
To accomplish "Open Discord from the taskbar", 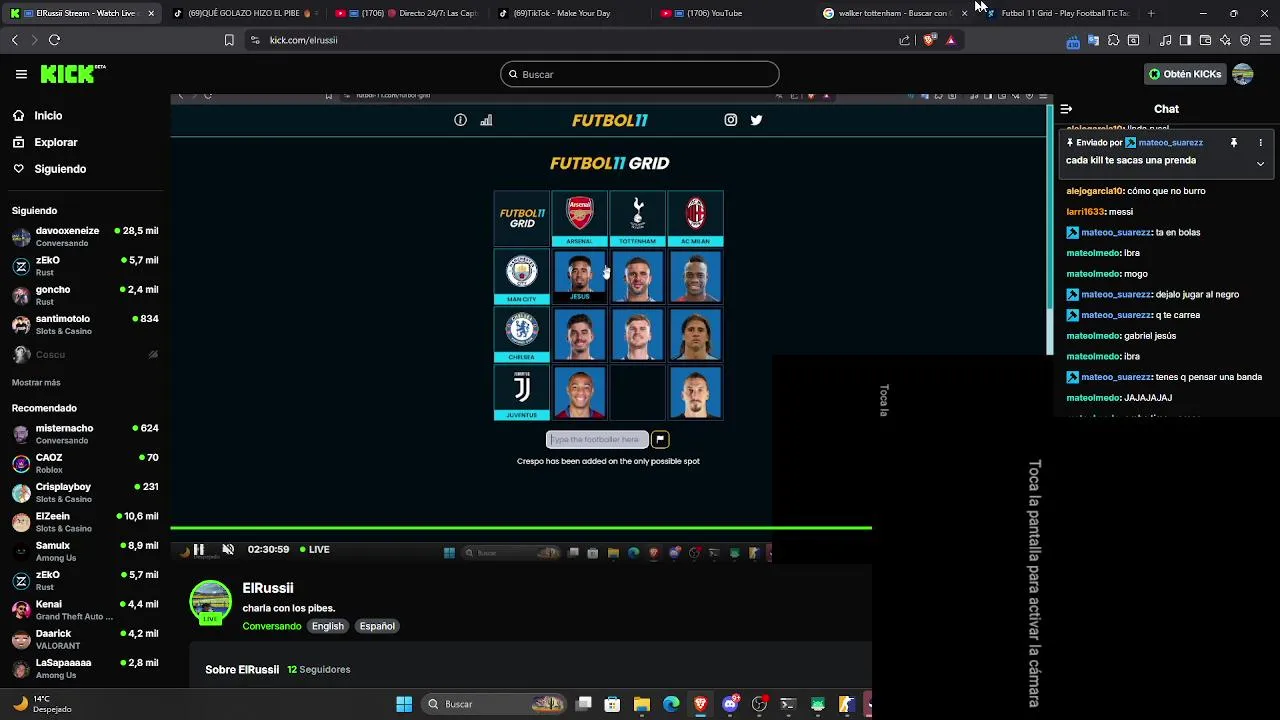I will 730,704.
